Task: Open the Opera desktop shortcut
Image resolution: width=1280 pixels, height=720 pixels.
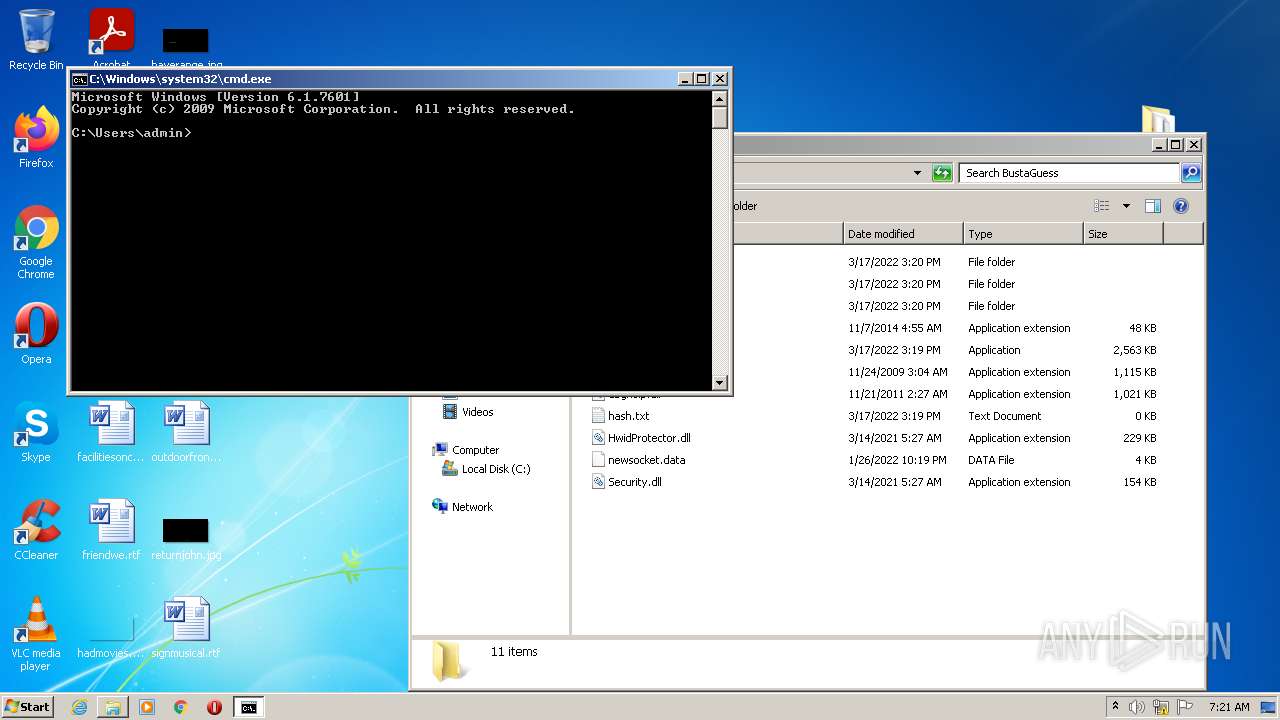Action: point(36,334)
